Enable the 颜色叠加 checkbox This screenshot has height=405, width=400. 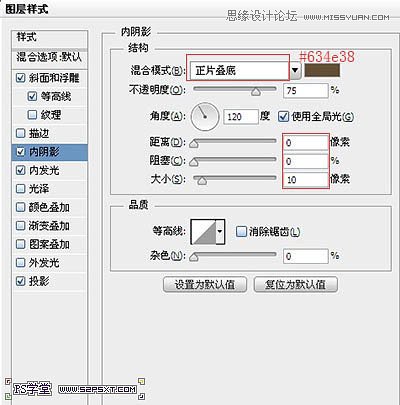(20, 207)
